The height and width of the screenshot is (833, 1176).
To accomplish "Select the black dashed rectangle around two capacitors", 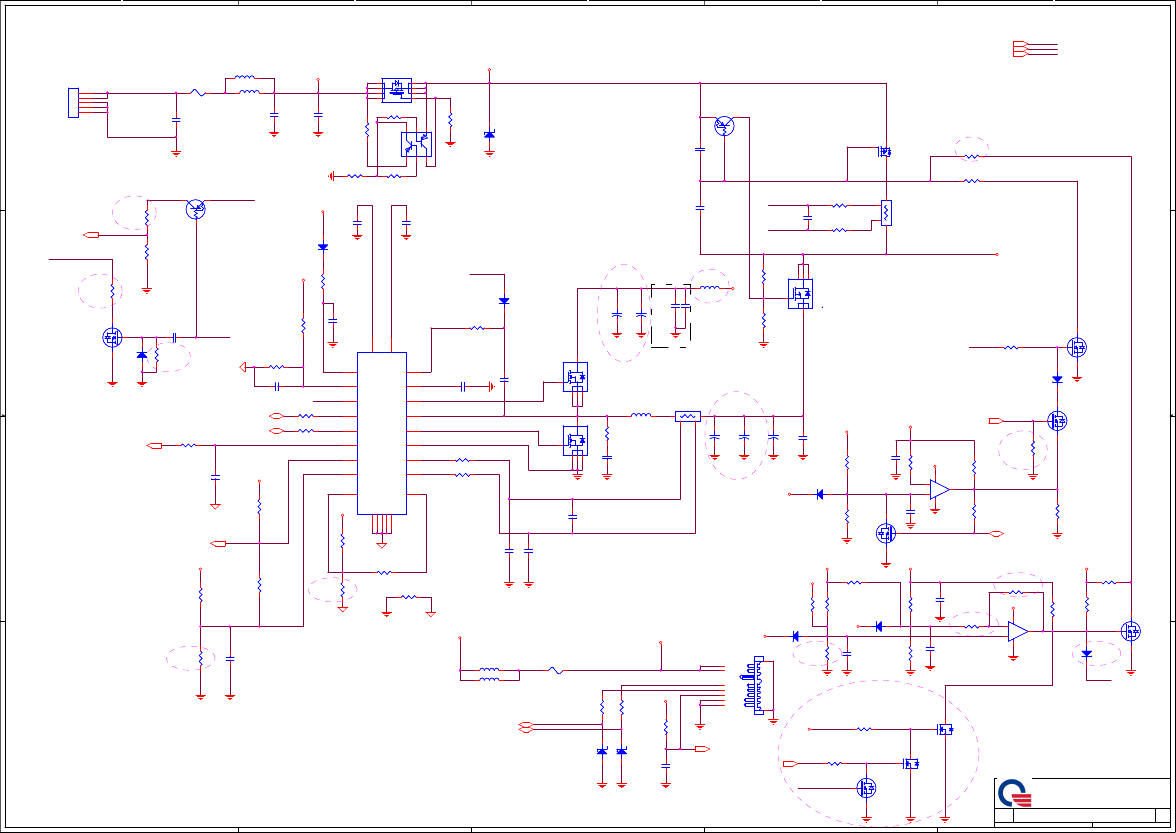I will pos(670,316).
